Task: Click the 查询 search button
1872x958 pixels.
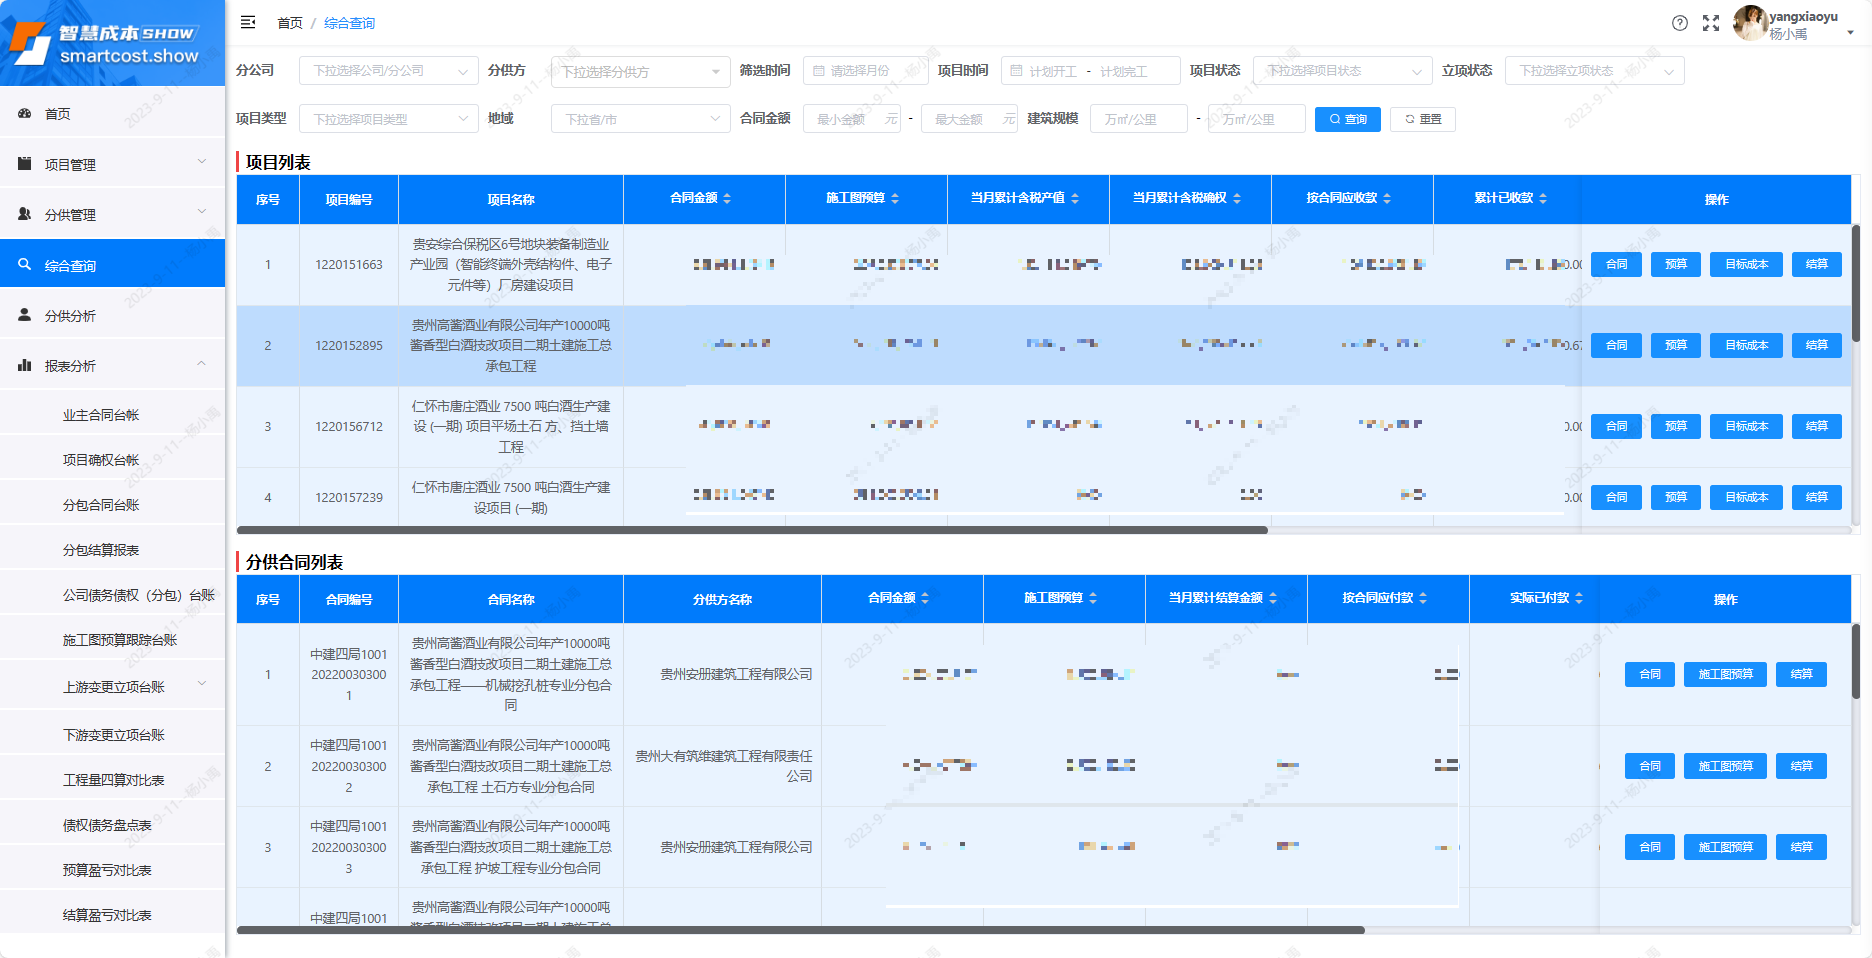Action: coord(1346,119)
